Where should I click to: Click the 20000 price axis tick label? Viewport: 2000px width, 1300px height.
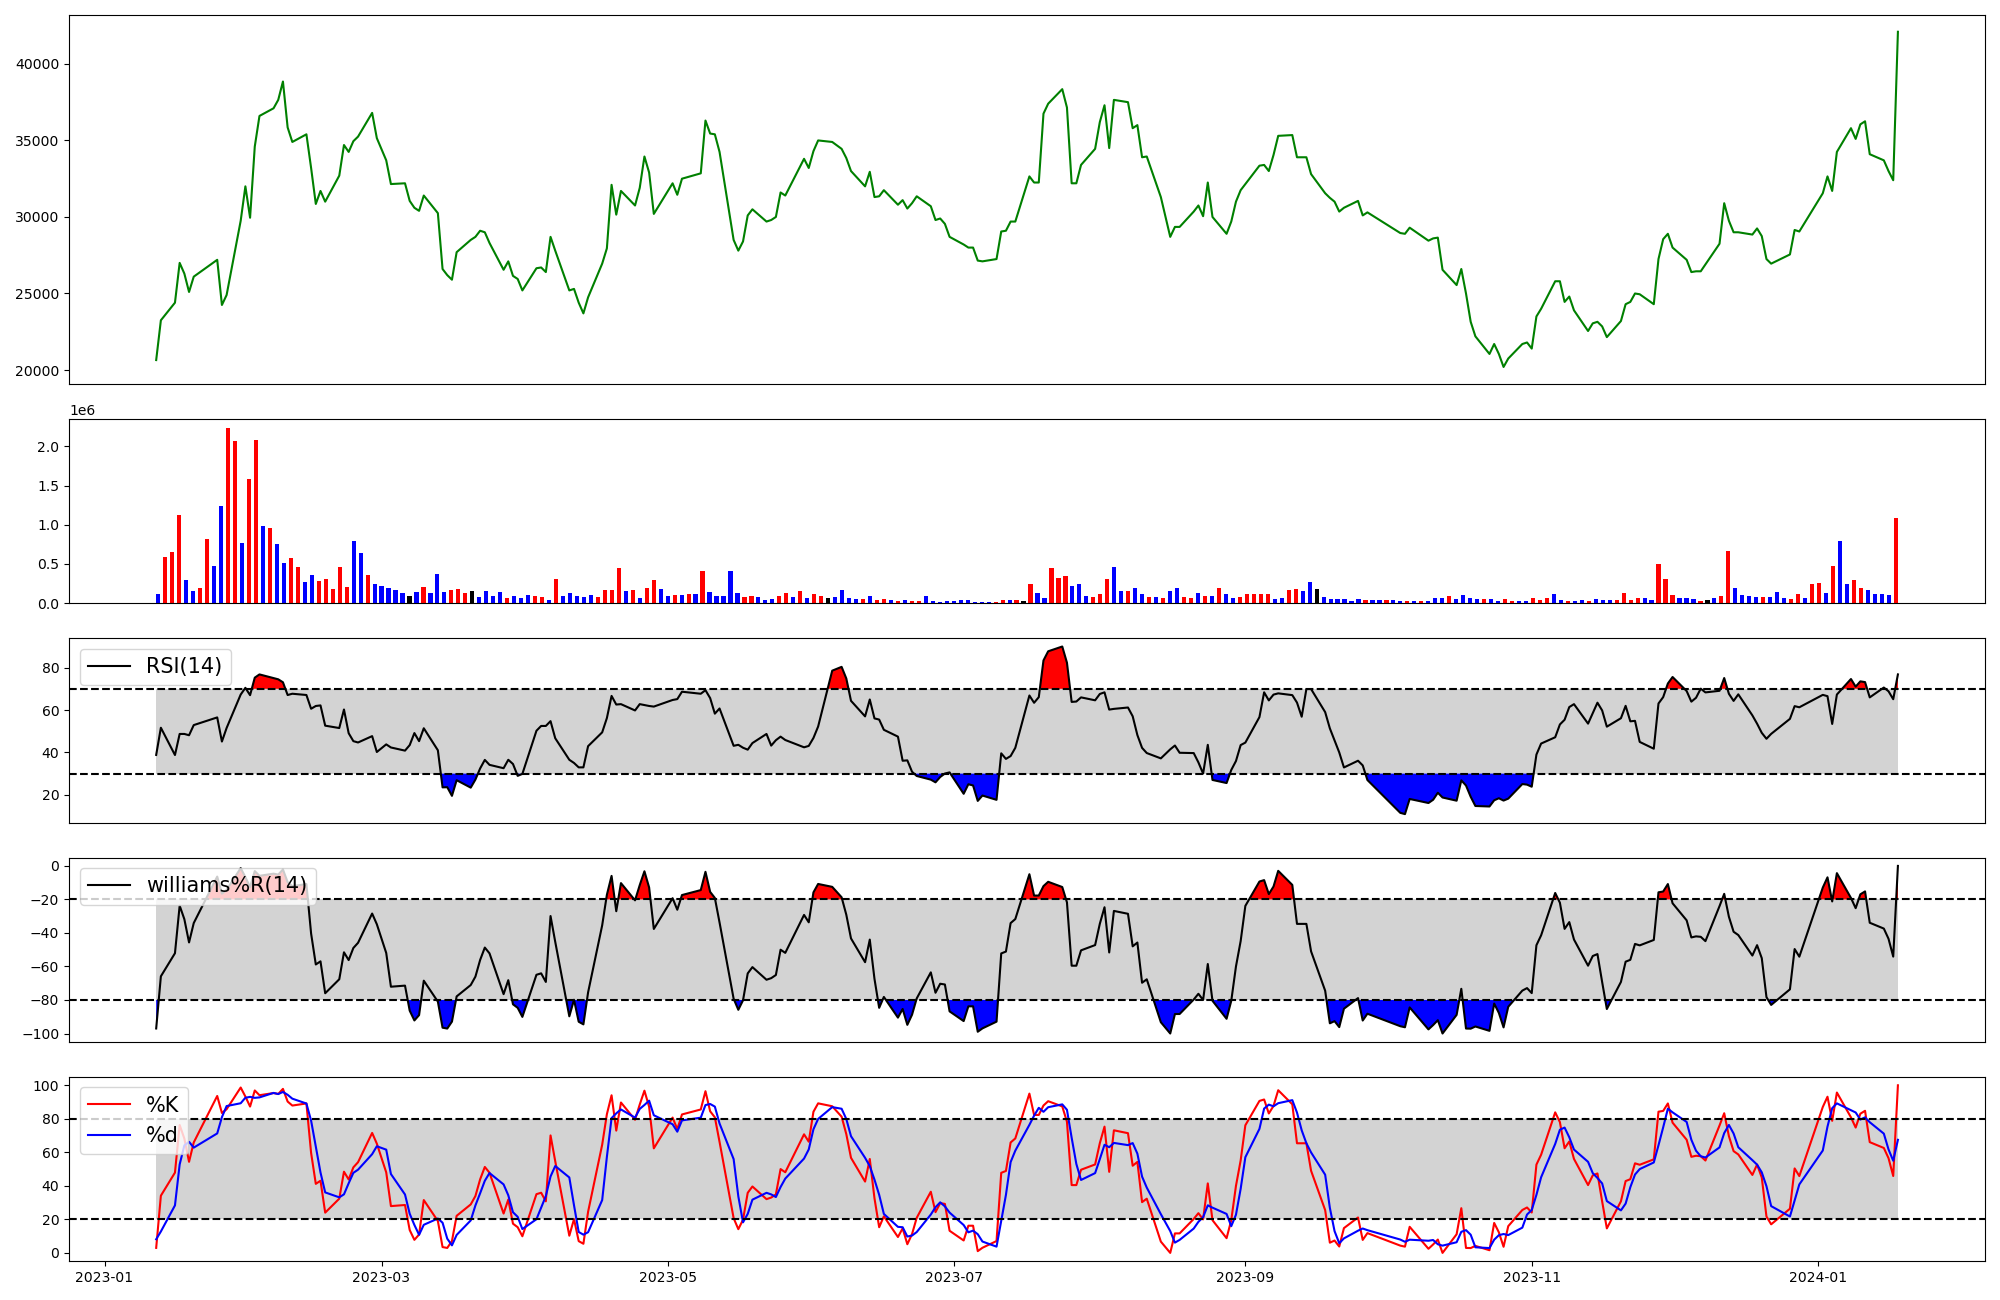click(38, 371)
